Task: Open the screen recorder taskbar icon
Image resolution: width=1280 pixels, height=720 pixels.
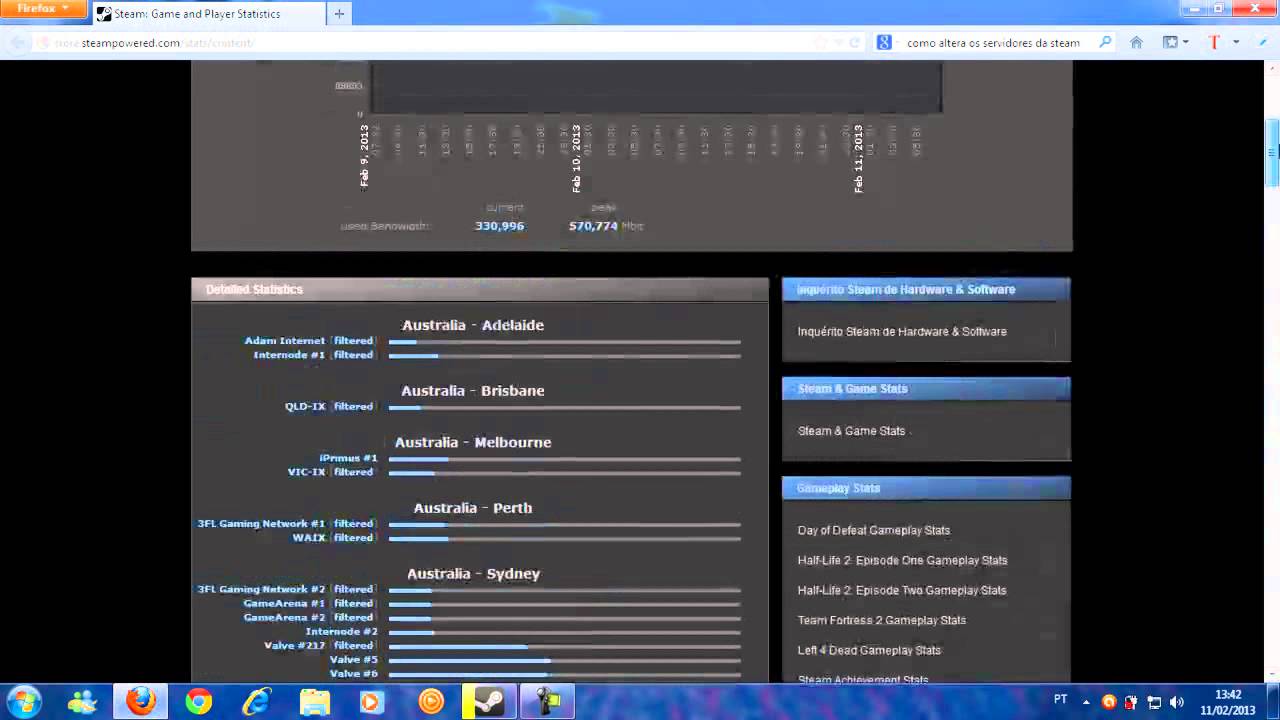Action: (547, 702)
